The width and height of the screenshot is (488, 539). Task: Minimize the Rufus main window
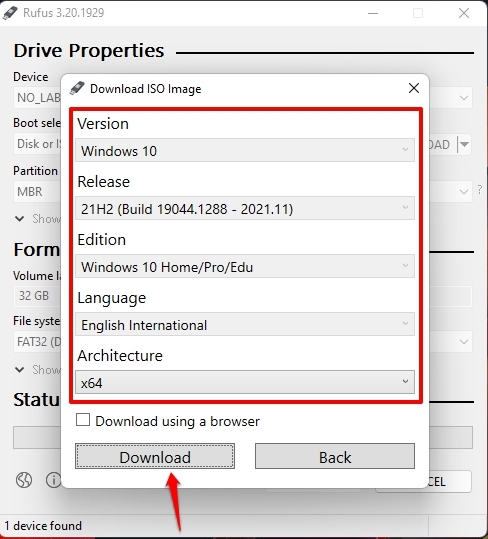(373, 13)
